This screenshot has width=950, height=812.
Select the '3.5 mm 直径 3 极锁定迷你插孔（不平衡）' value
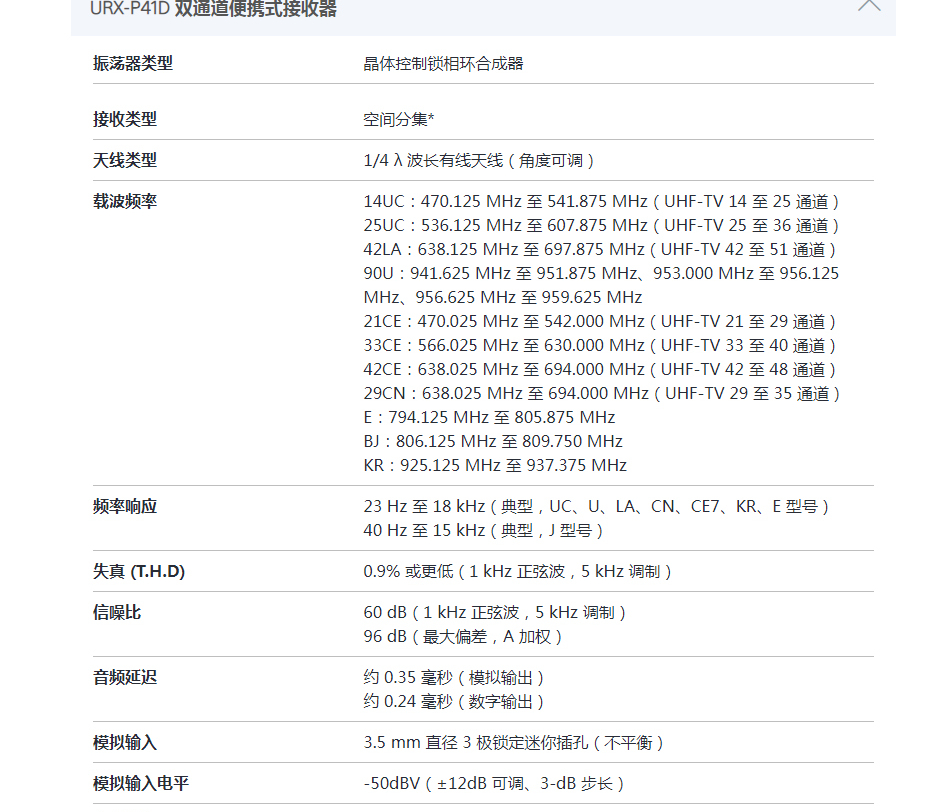[515, 743]
